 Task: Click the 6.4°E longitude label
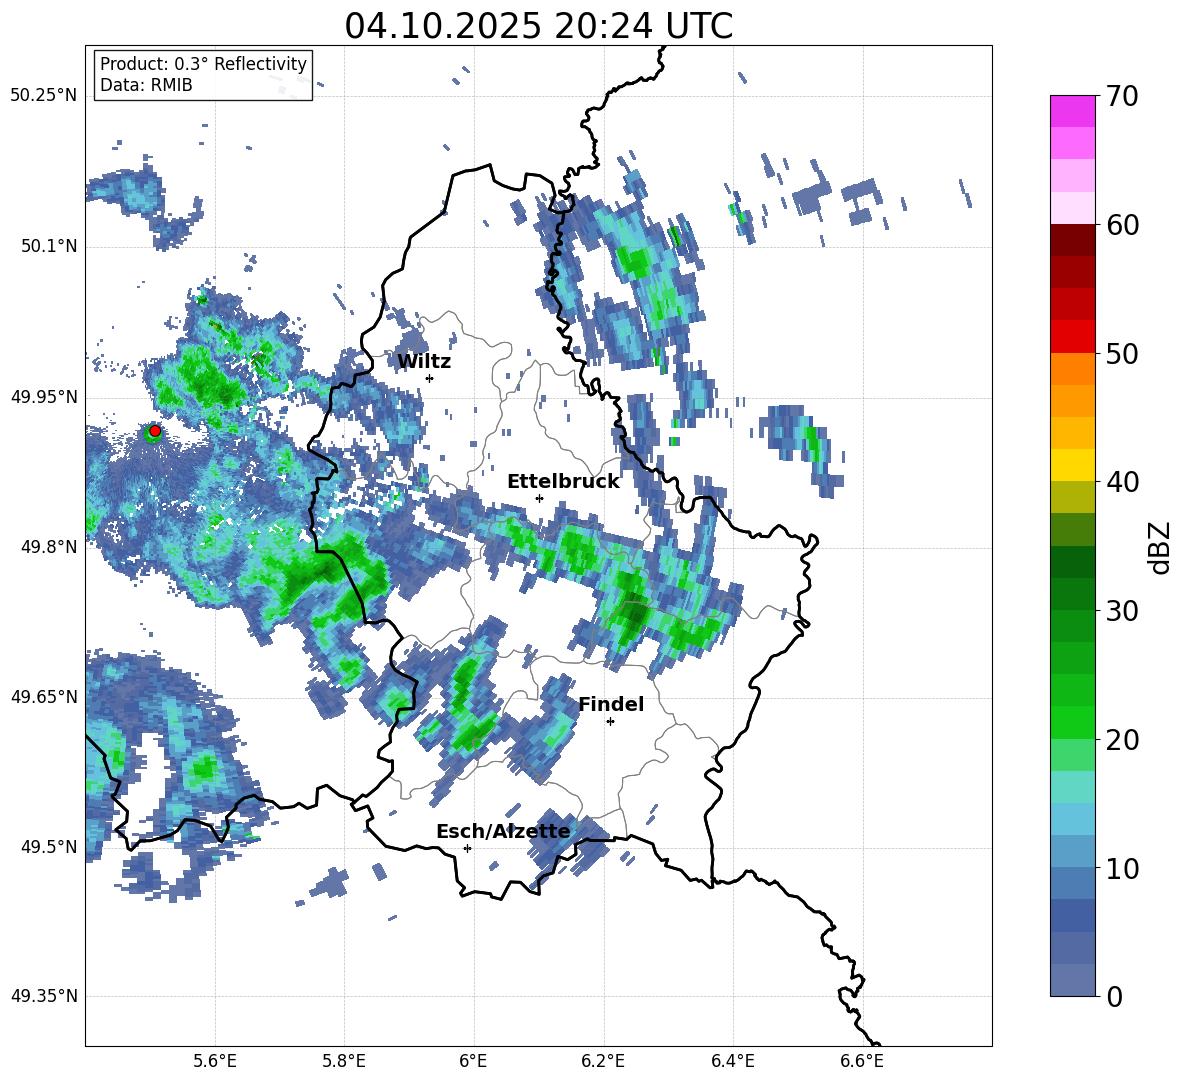(732, 1061)
